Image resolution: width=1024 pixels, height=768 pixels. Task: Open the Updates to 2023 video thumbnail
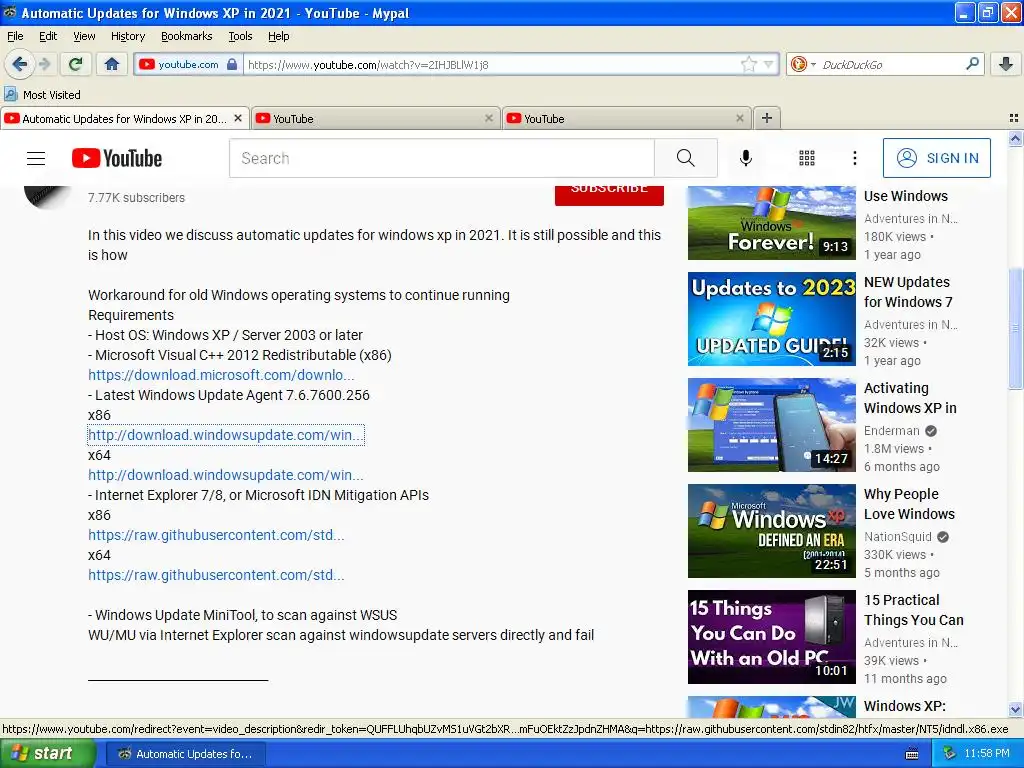point(771,319)
